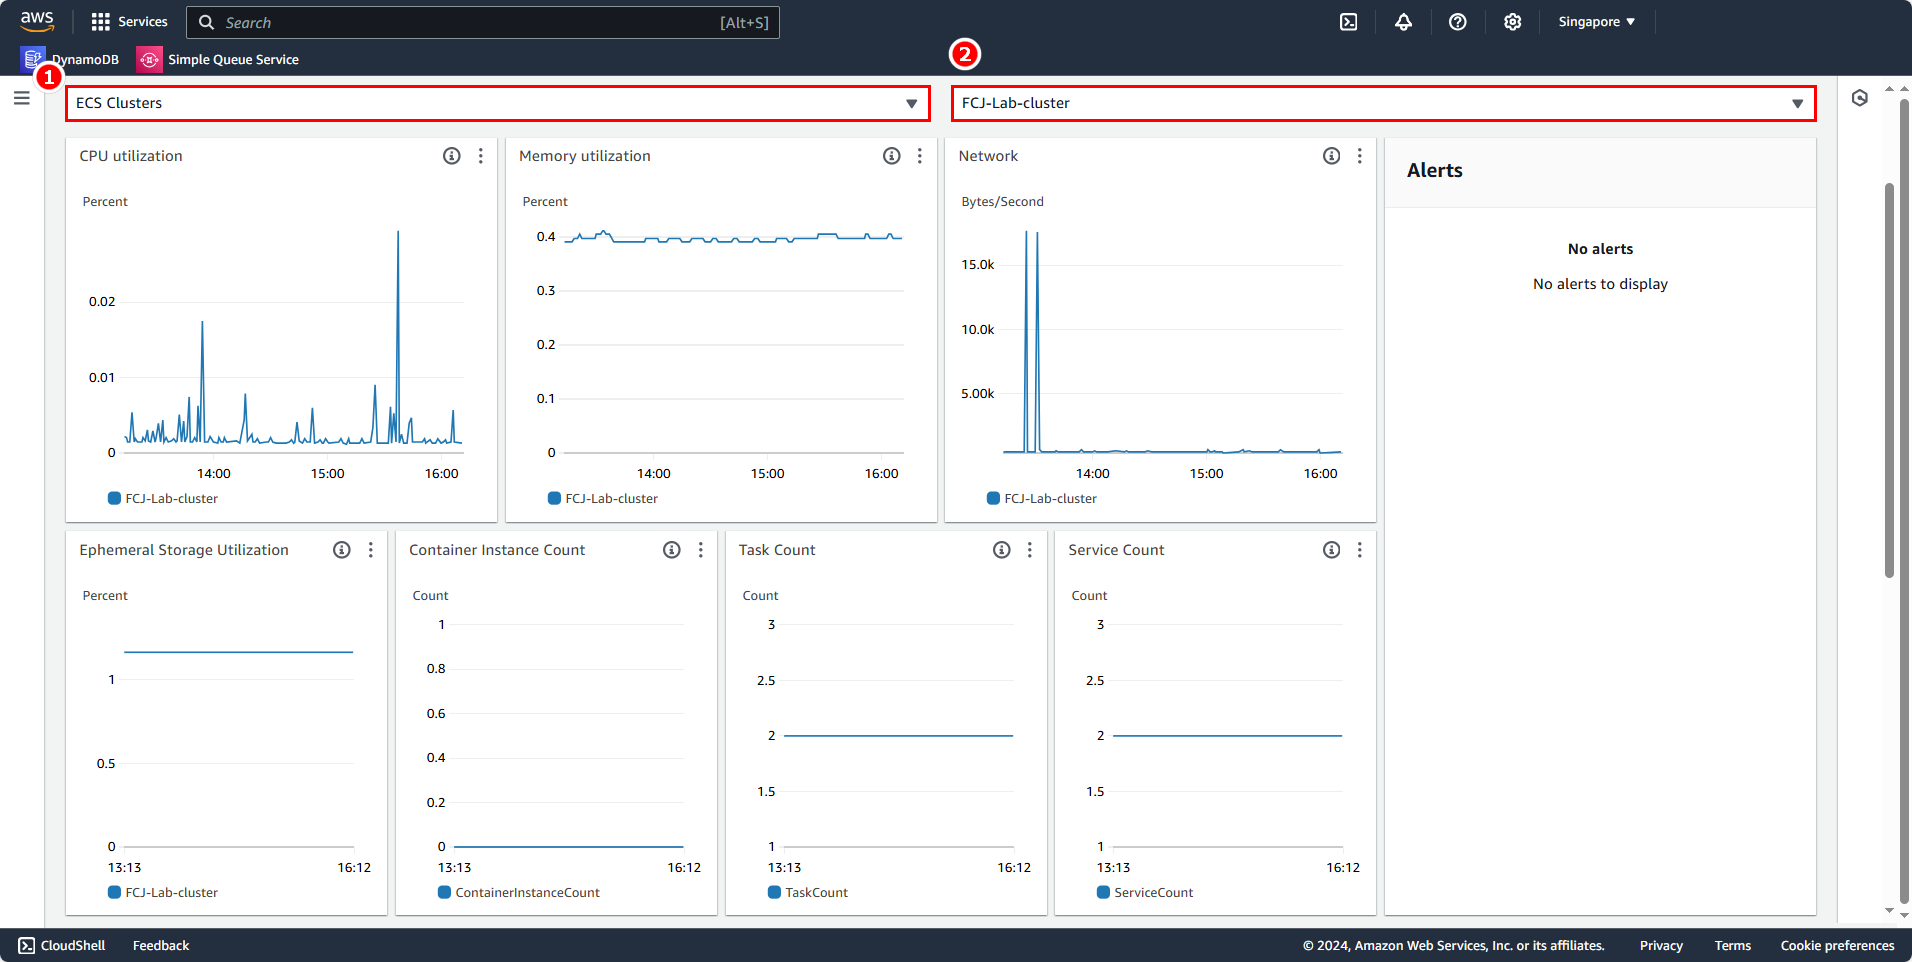Select the CPU utilization widget title
Viewport: 1912px width, 962px height.
[x=131, y=156]
